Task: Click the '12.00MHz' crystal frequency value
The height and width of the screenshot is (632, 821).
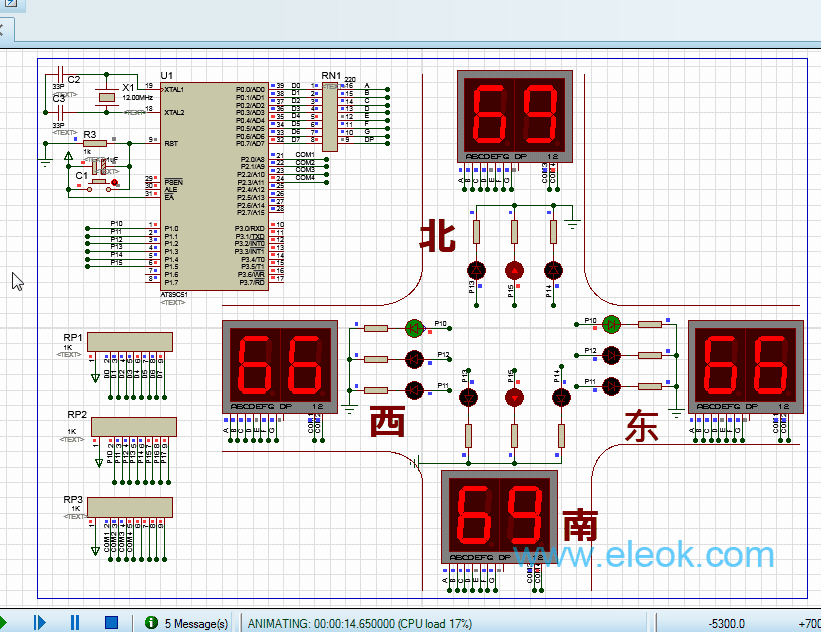Action: (x=138, y=97)
